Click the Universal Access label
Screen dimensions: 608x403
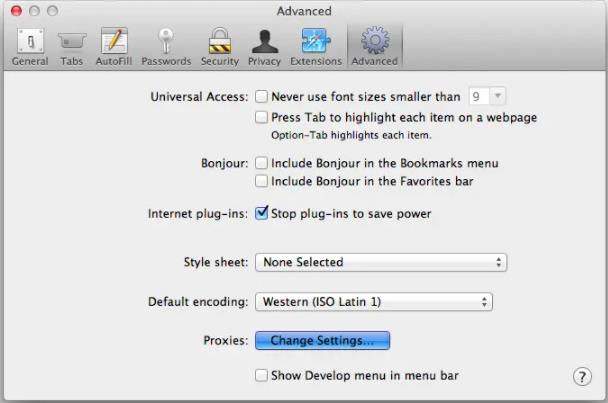(199, 97)
